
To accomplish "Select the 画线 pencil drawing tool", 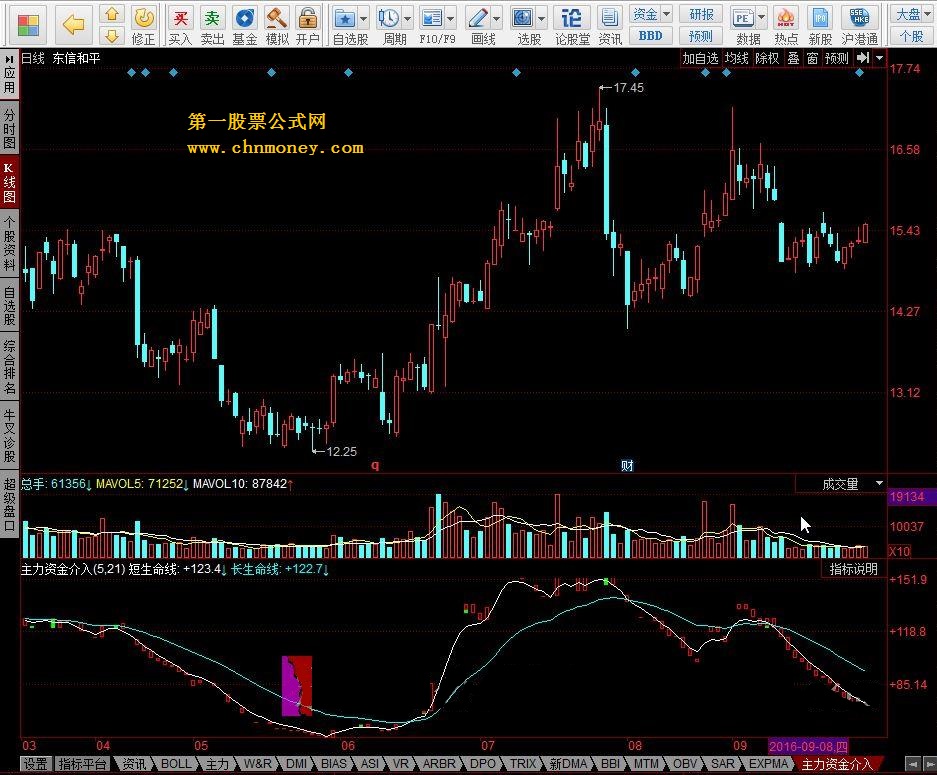I will point(477,18).
